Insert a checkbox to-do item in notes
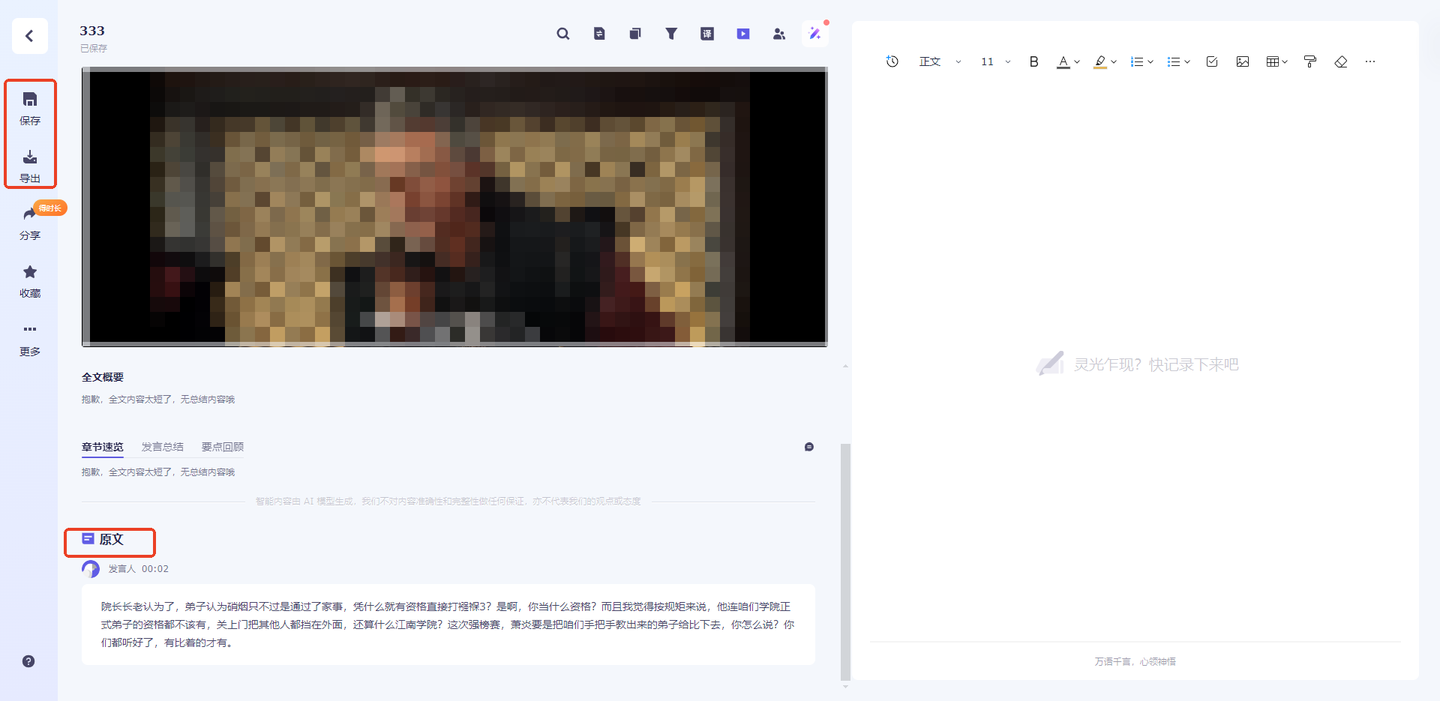This screenshot has width=1440, height=701. click(x=1212, y=62)
